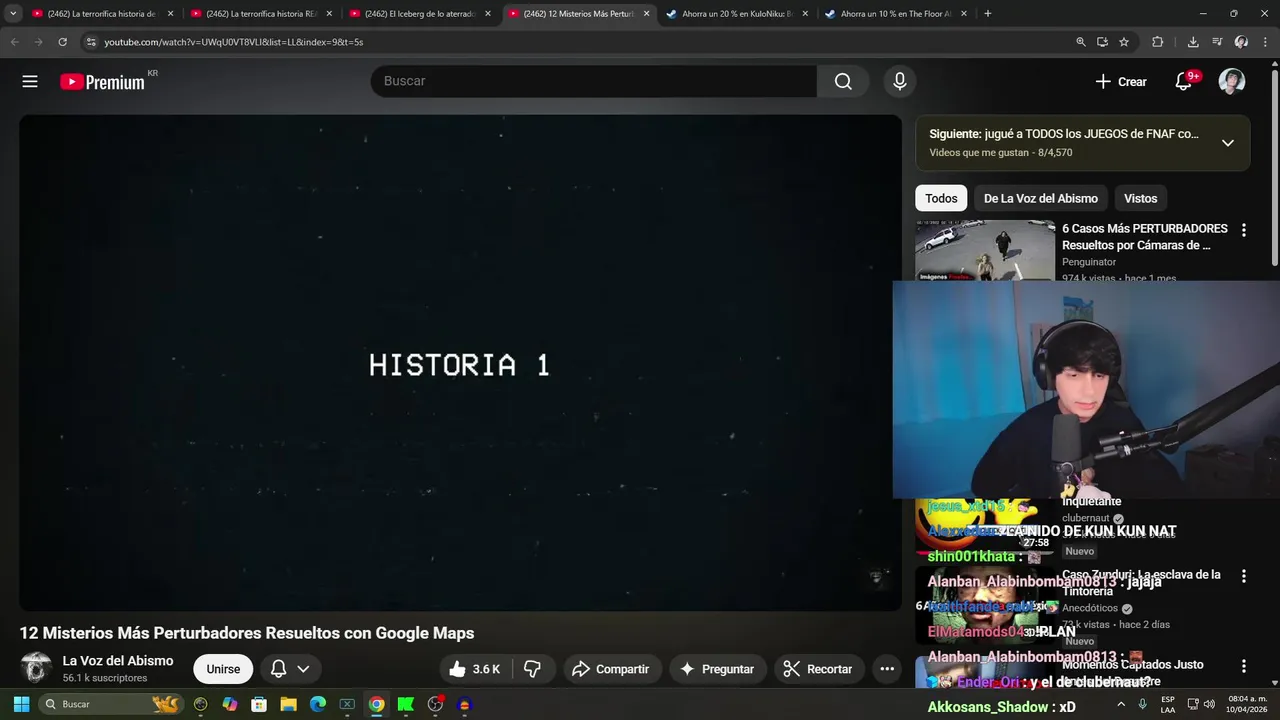Open the tab search dropdown arrow
This screenshot has width=1280, height=720.
click(13, 14)
